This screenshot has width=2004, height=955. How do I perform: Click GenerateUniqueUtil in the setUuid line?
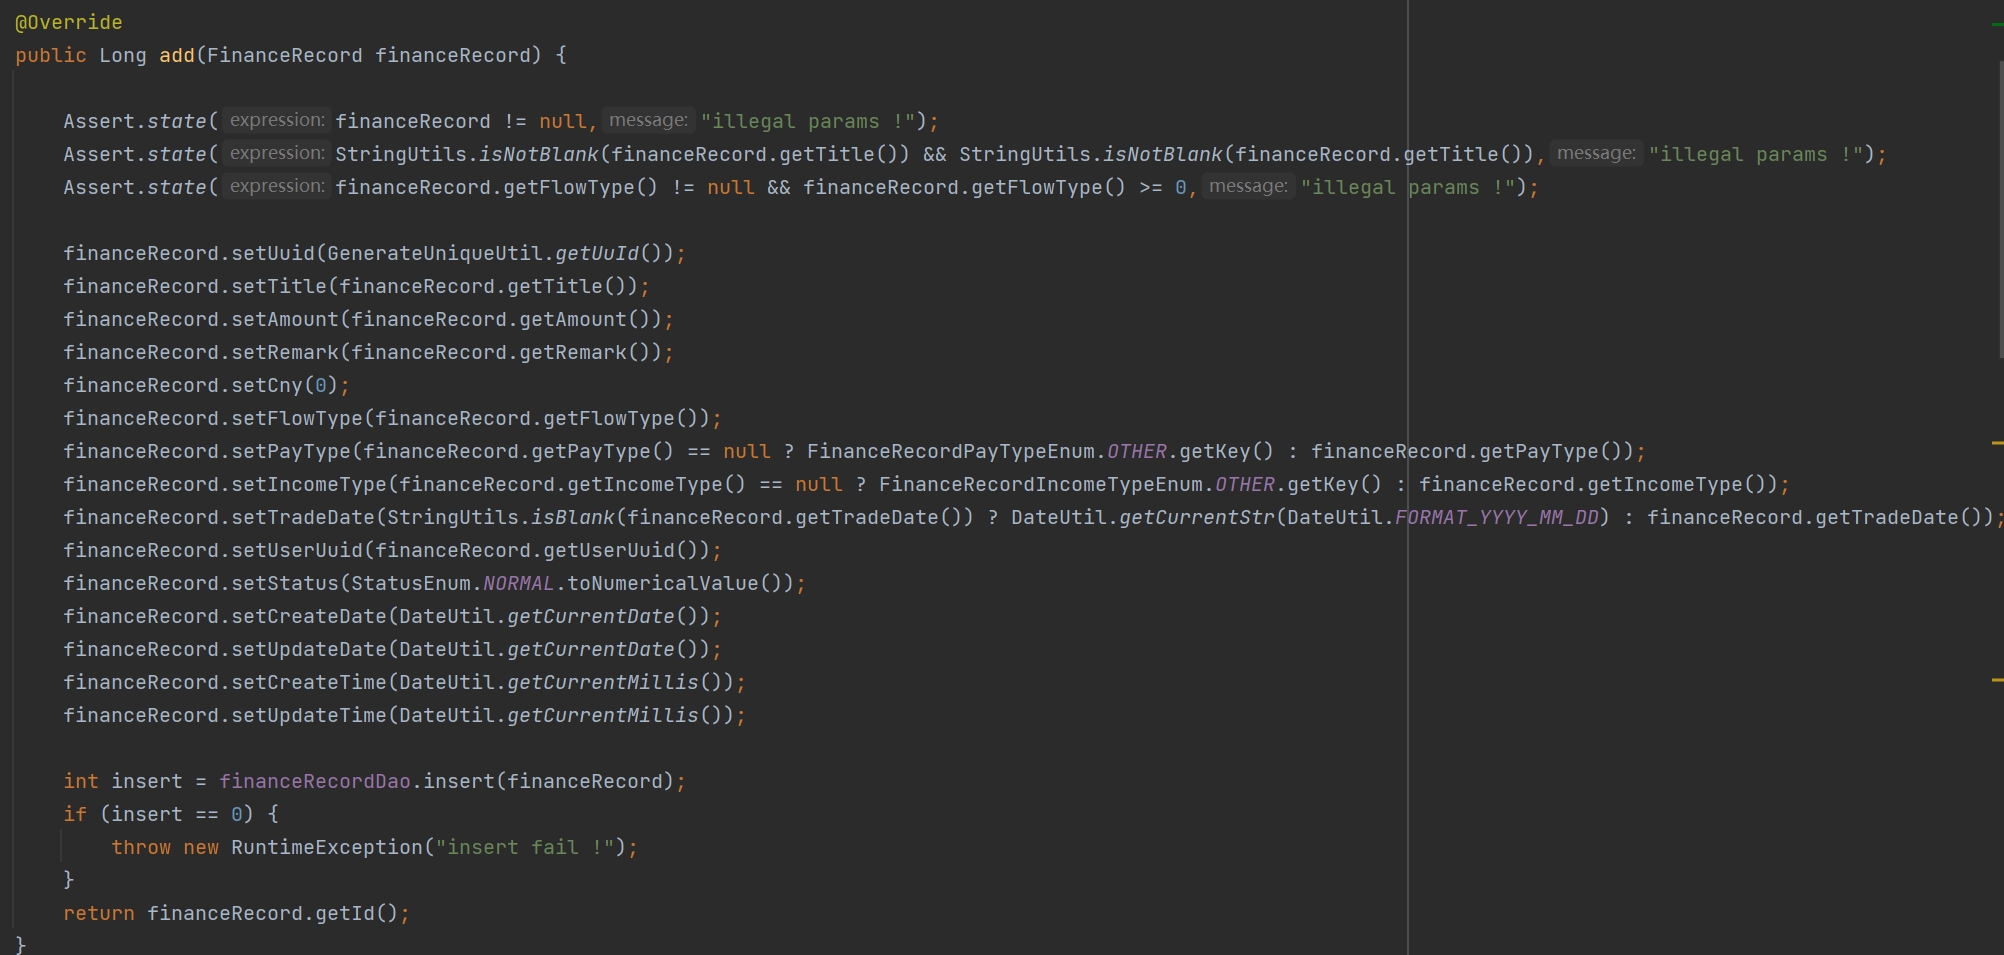435,253
